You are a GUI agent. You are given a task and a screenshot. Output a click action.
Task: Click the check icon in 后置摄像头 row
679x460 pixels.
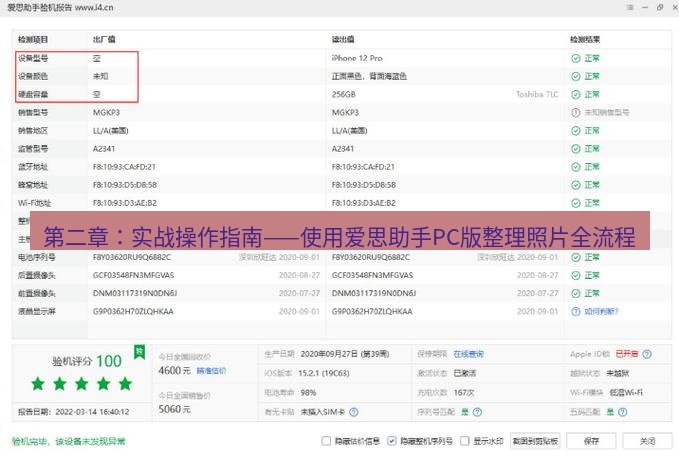(576, 275)
